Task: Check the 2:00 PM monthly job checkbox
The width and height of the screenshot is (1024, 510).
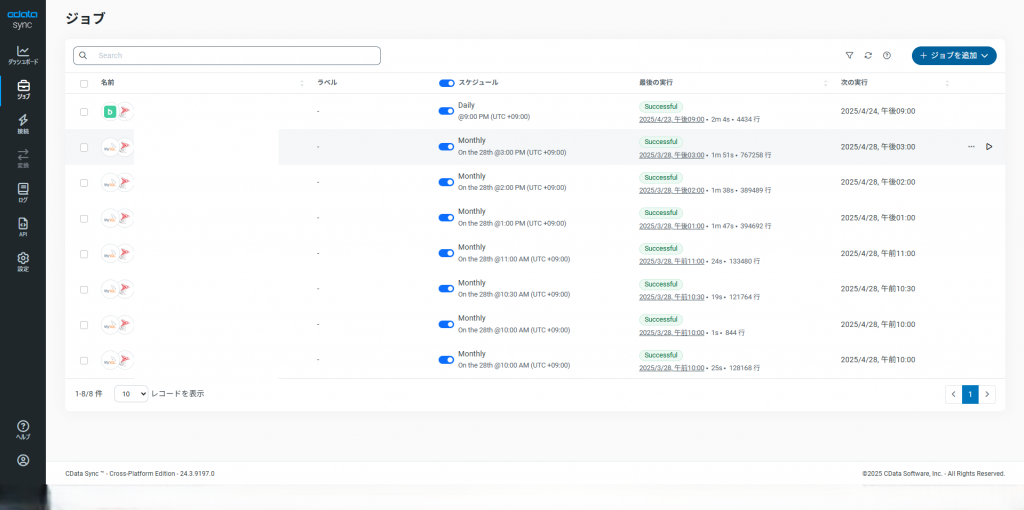Action: [84, 183]
